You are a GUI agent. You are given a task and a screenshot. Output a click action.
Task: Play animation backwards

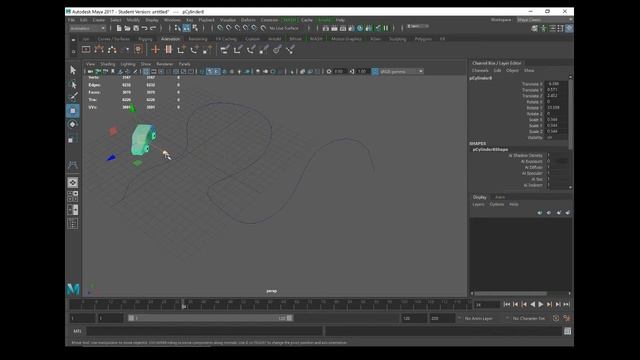(x=532, y=304)
